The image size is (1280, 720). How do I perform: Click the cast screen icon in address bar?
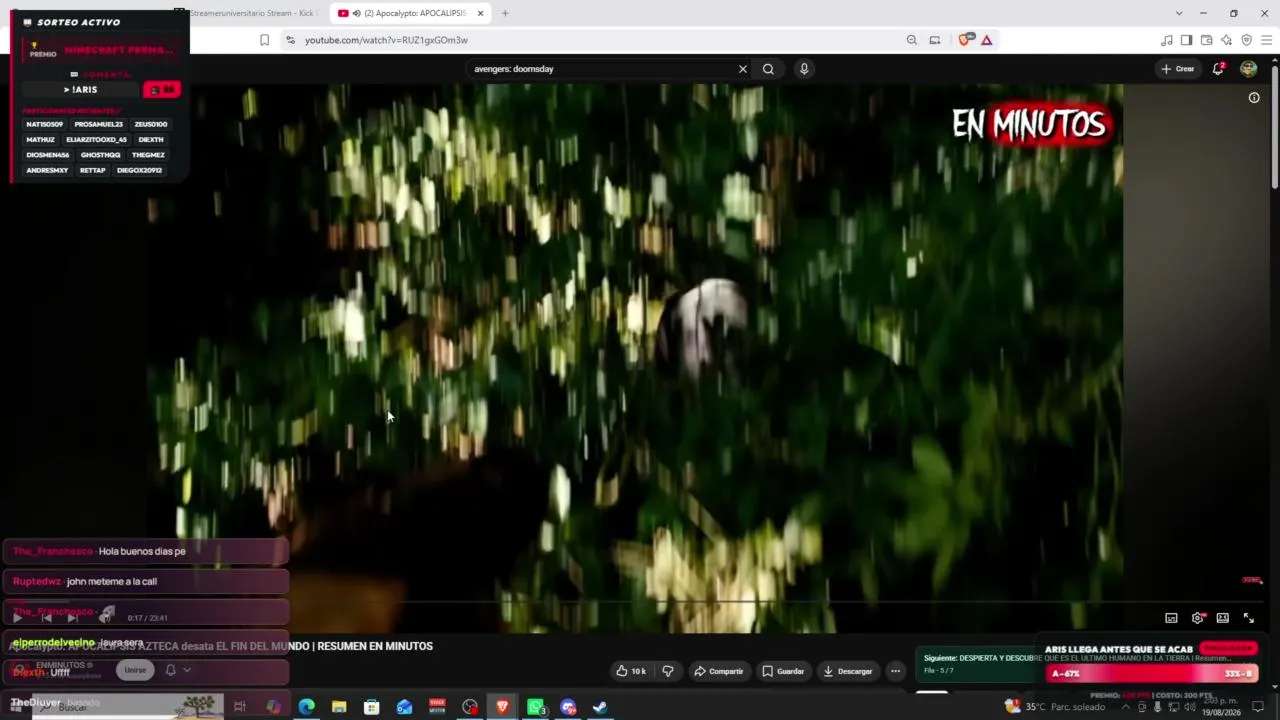pos(935,40)
